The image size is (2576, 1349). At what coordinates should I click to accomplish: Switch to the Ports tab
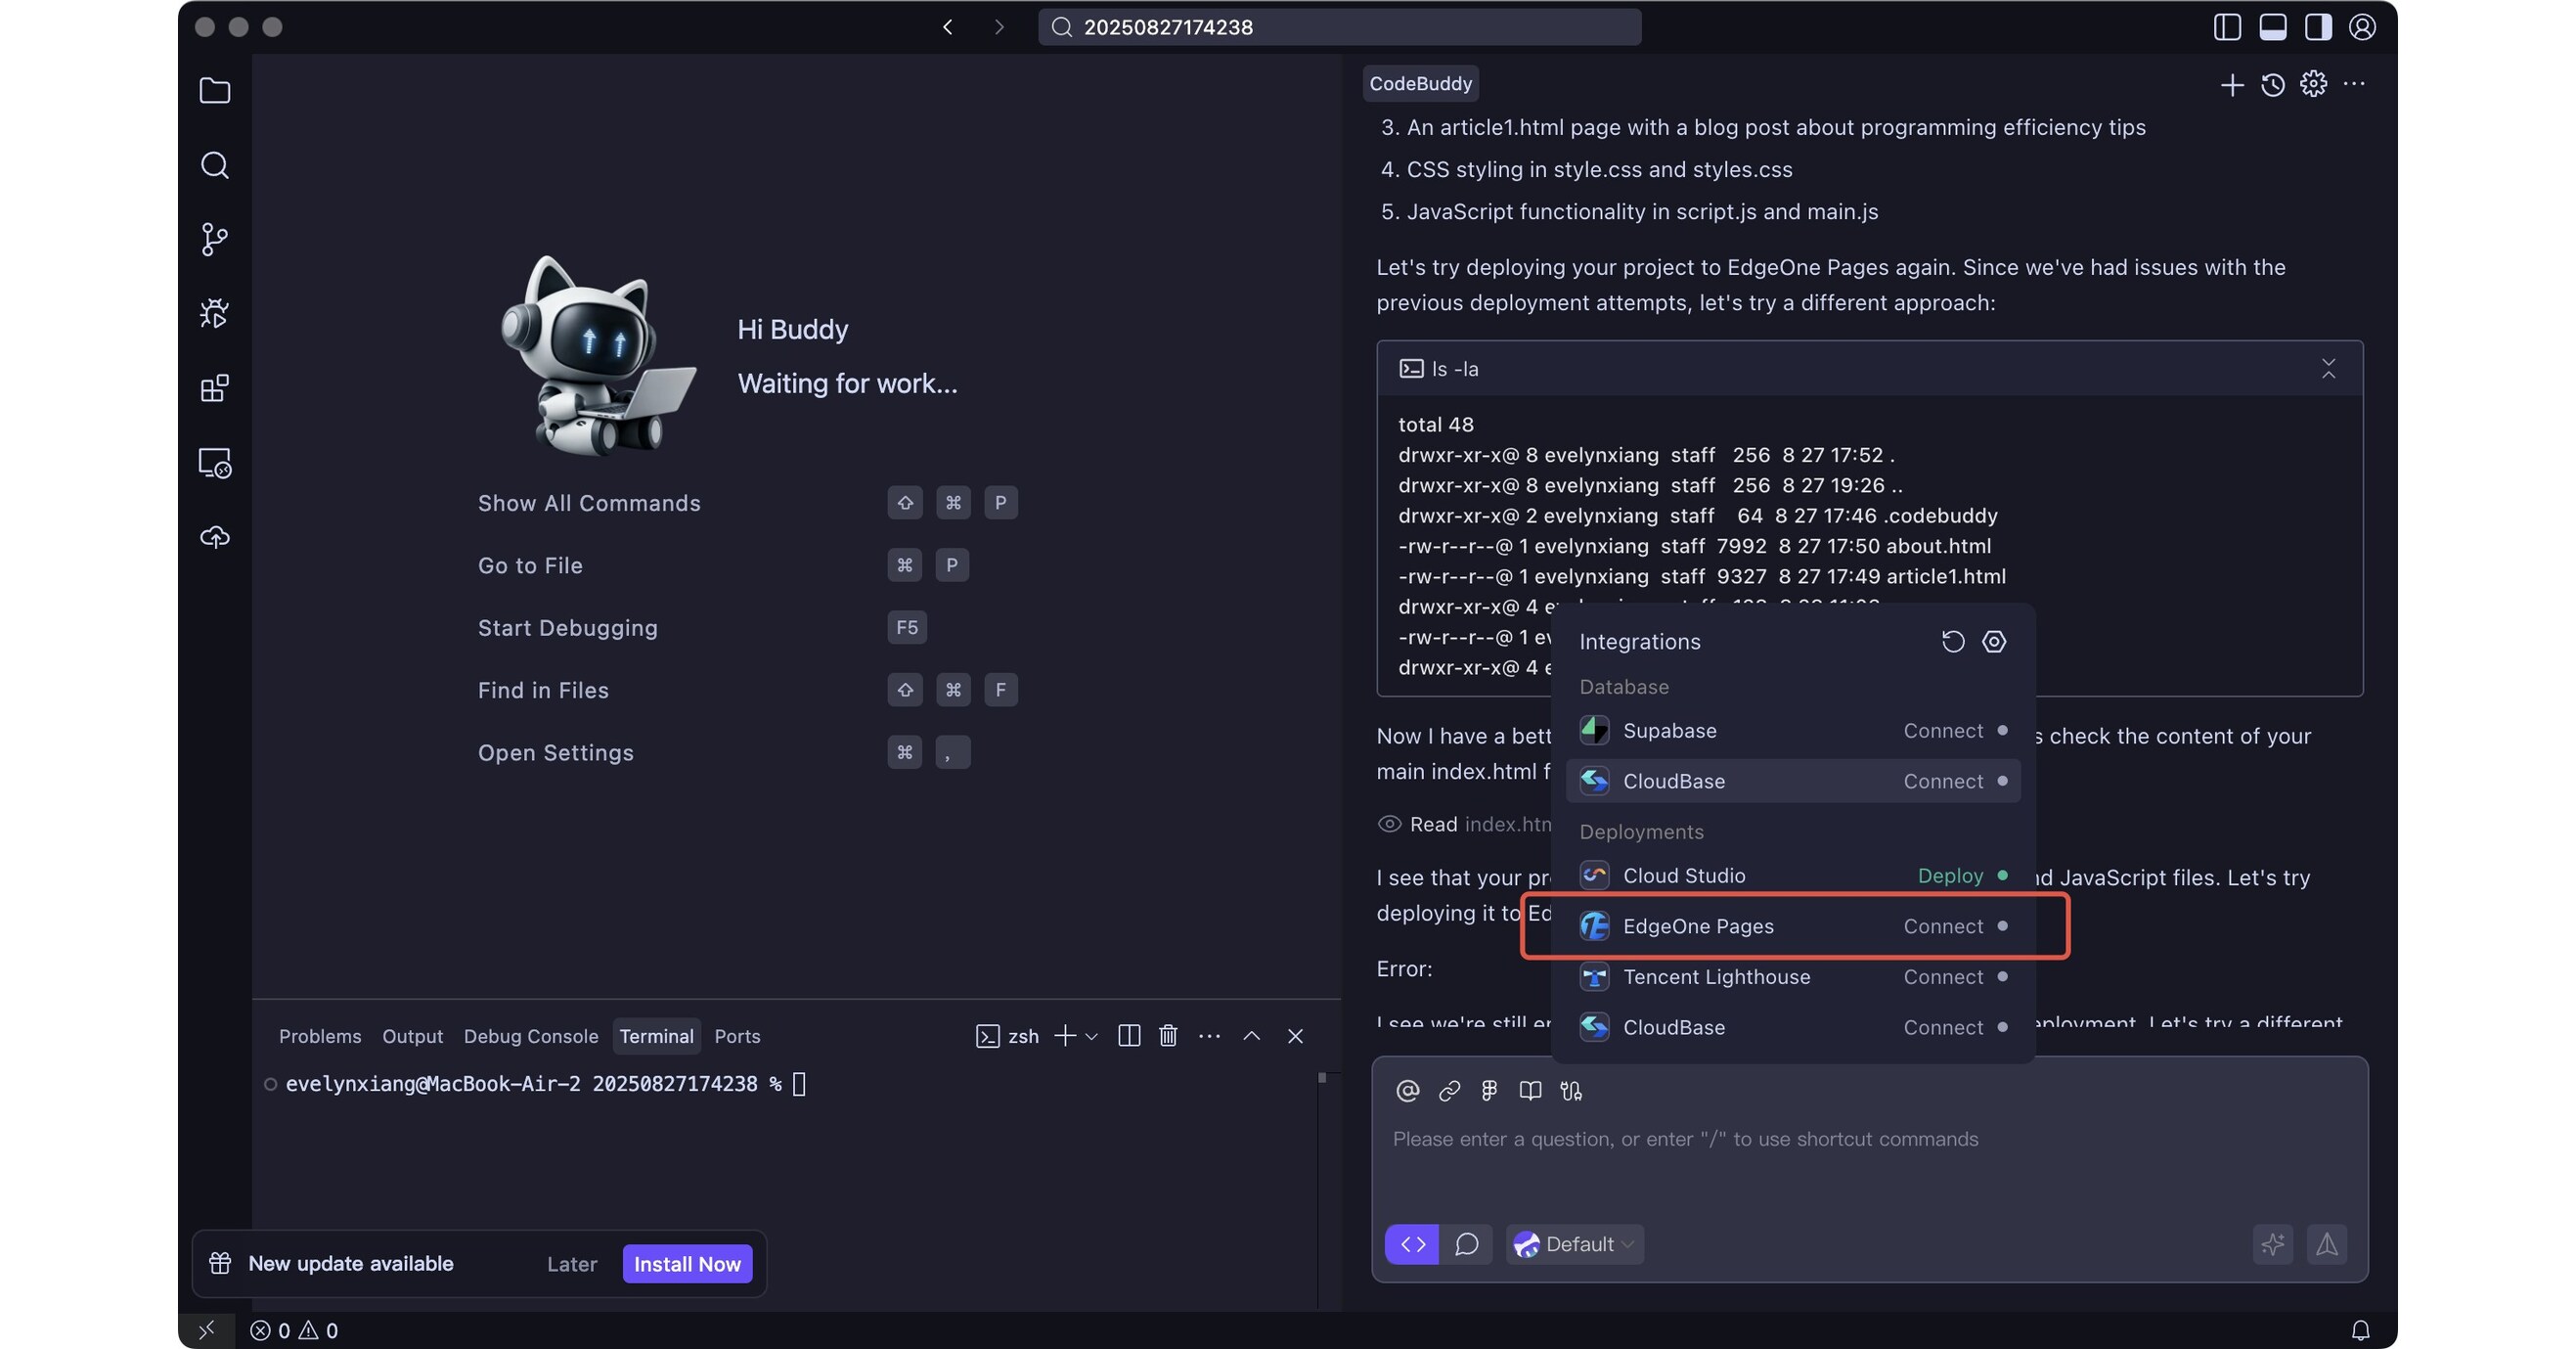click(737, 1037)
